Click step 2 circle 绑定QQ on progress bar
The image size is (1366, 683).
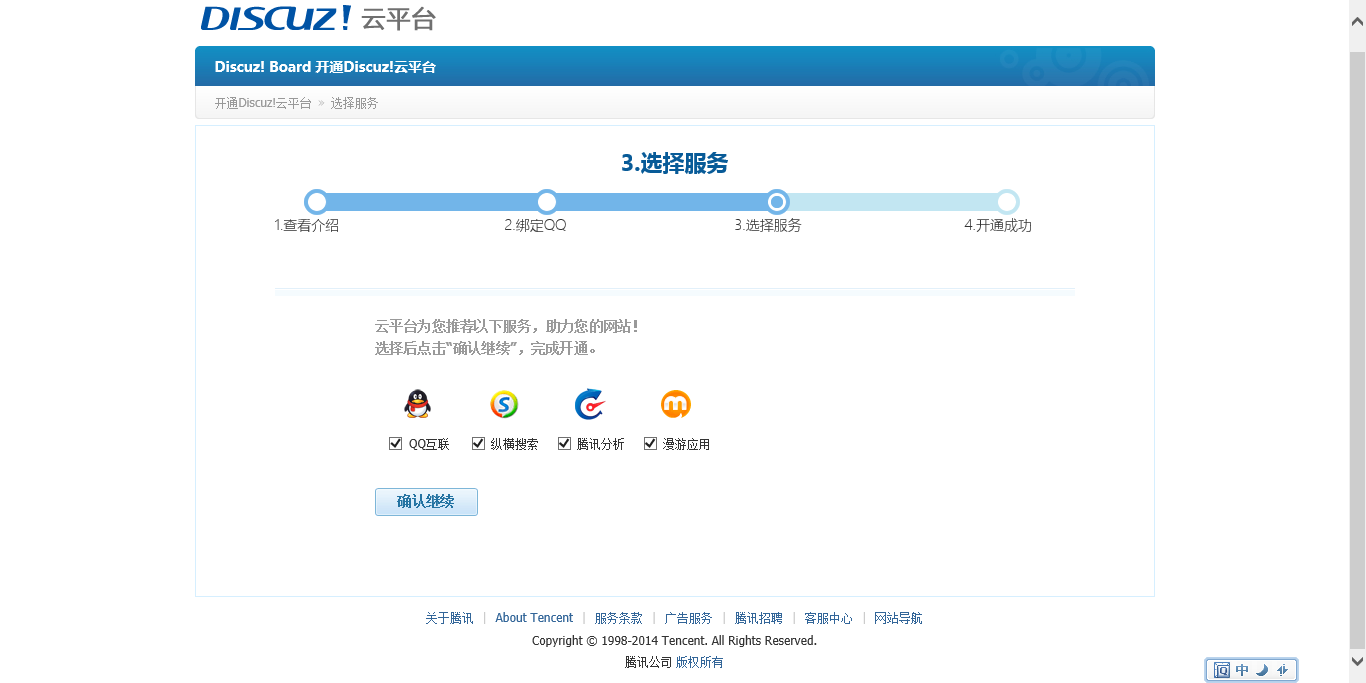(x=546, y=202)
